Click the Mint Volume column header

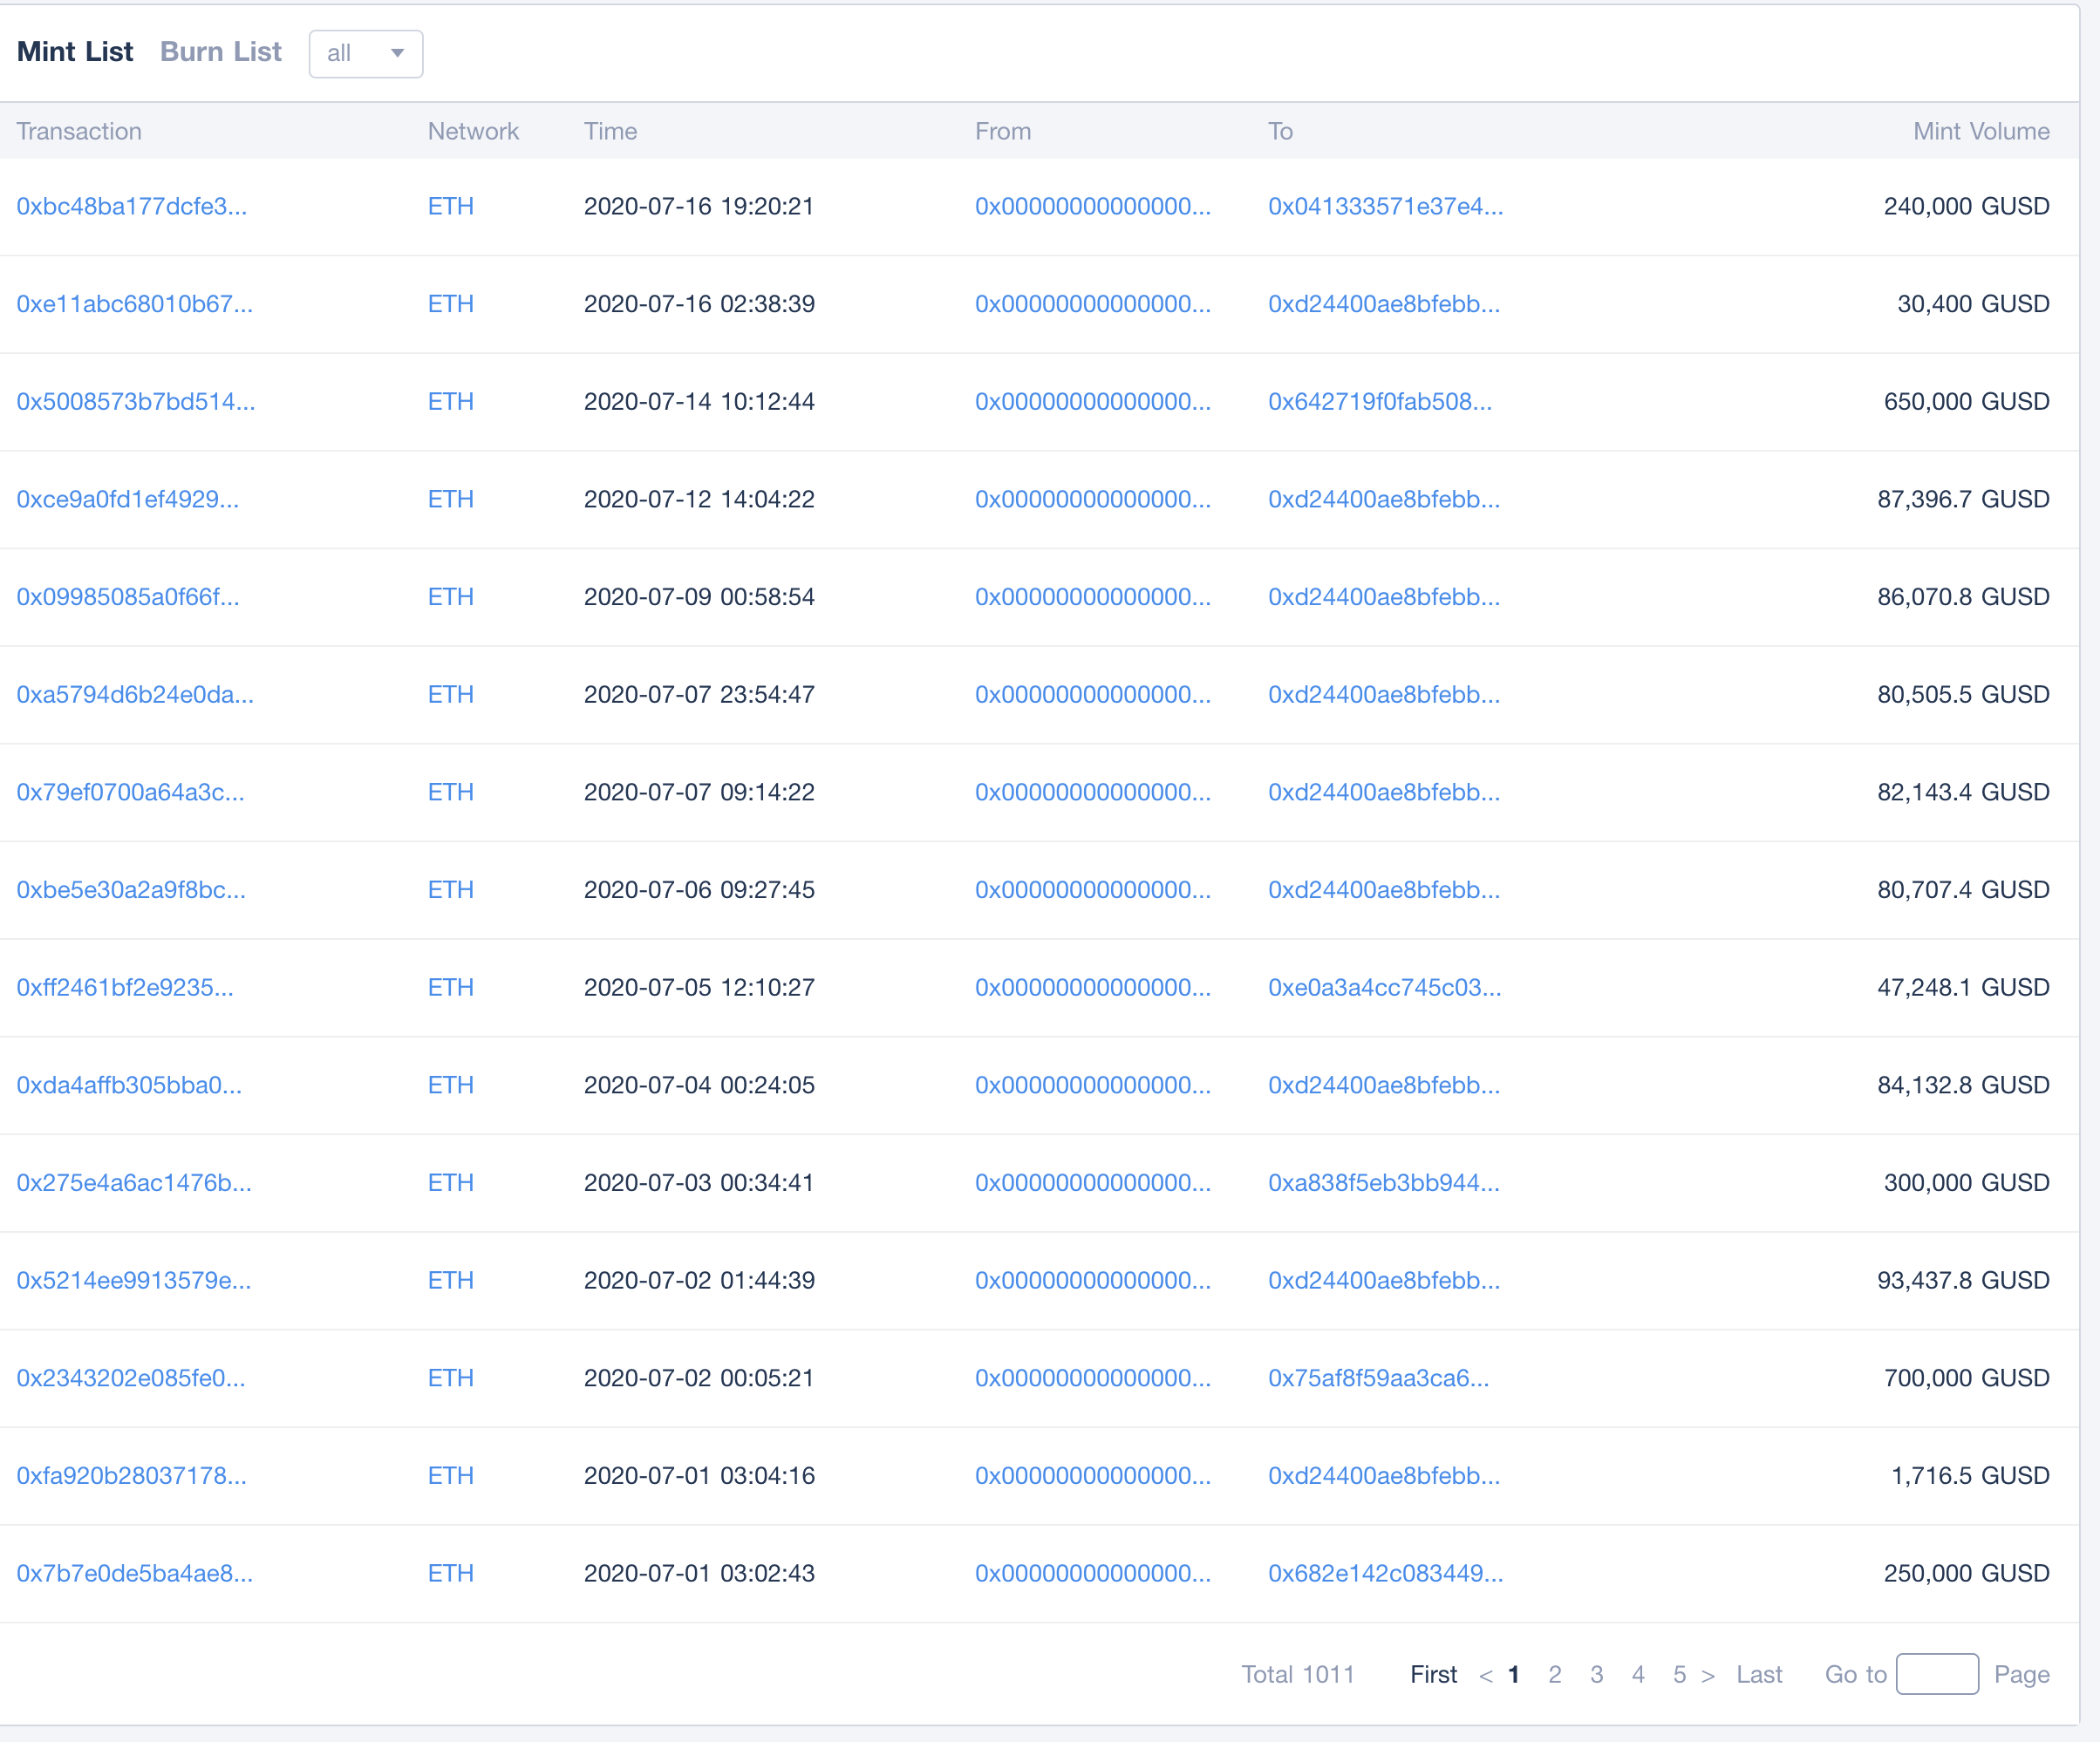click(x=1981, y=131)
